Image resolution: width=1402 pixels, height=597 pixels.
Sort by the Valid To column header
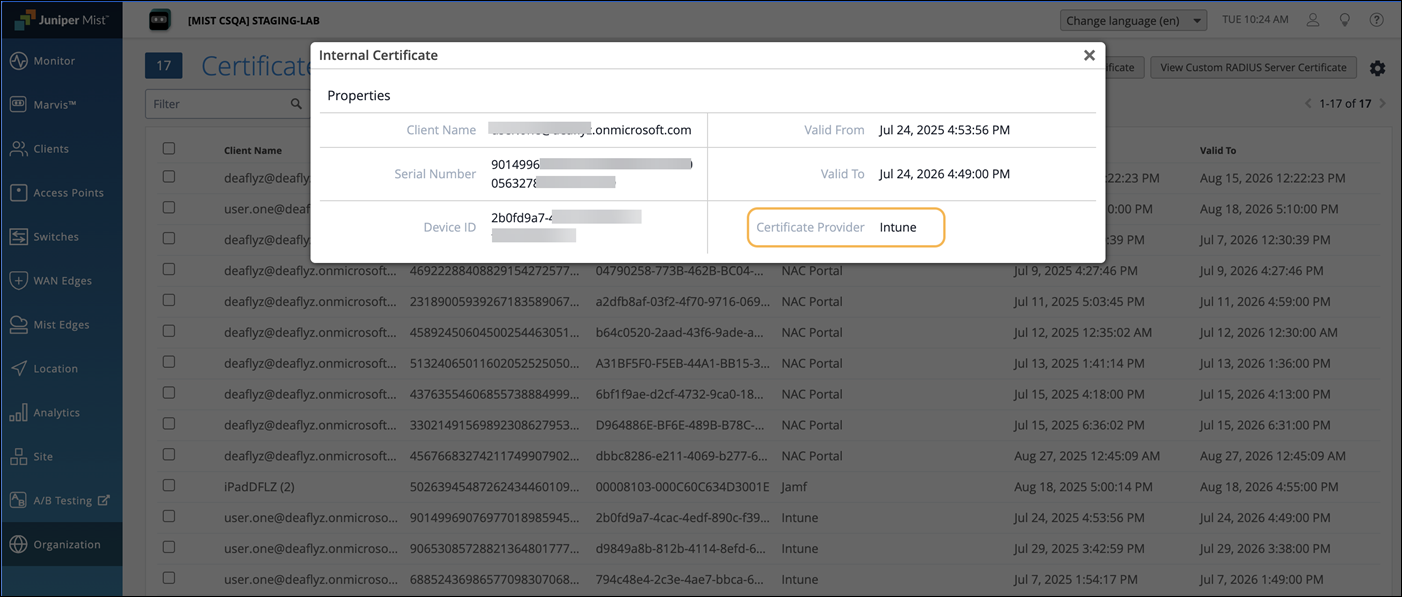[1217, 150]
